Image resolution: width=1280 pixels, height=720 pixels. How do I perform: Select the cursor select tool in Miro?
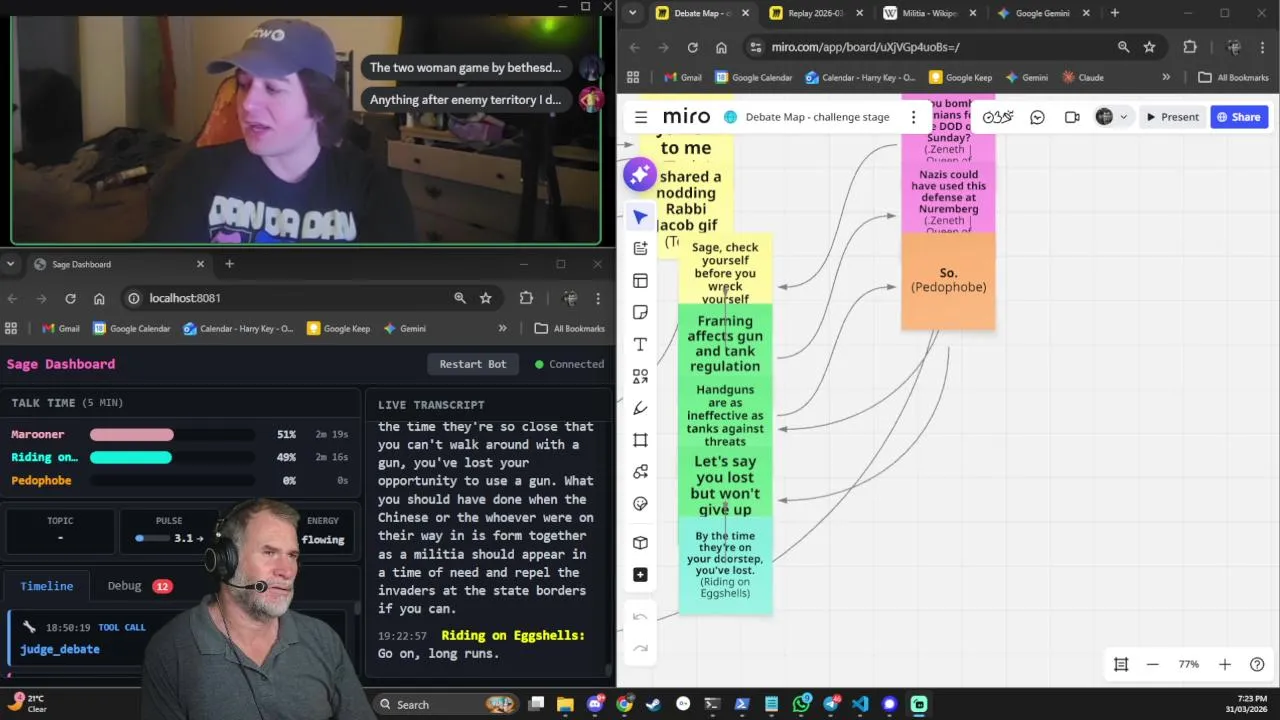(x=640, y=216)
